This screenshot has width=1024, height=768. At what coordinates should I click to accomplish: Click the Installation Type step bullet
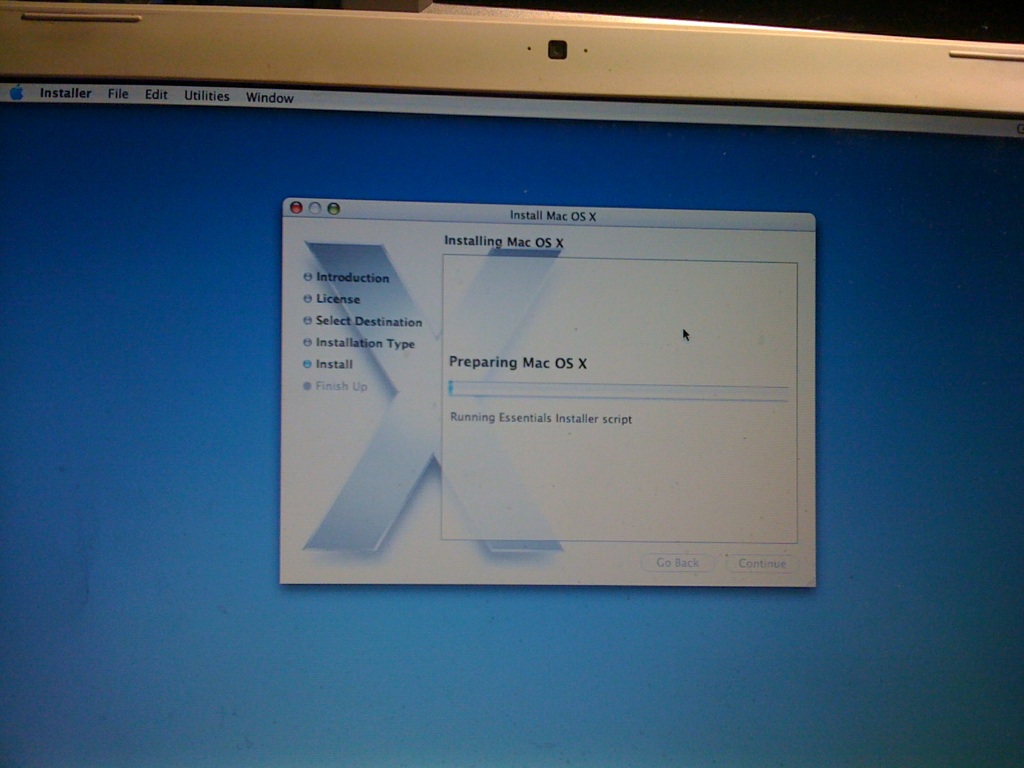tap(308, 343)
